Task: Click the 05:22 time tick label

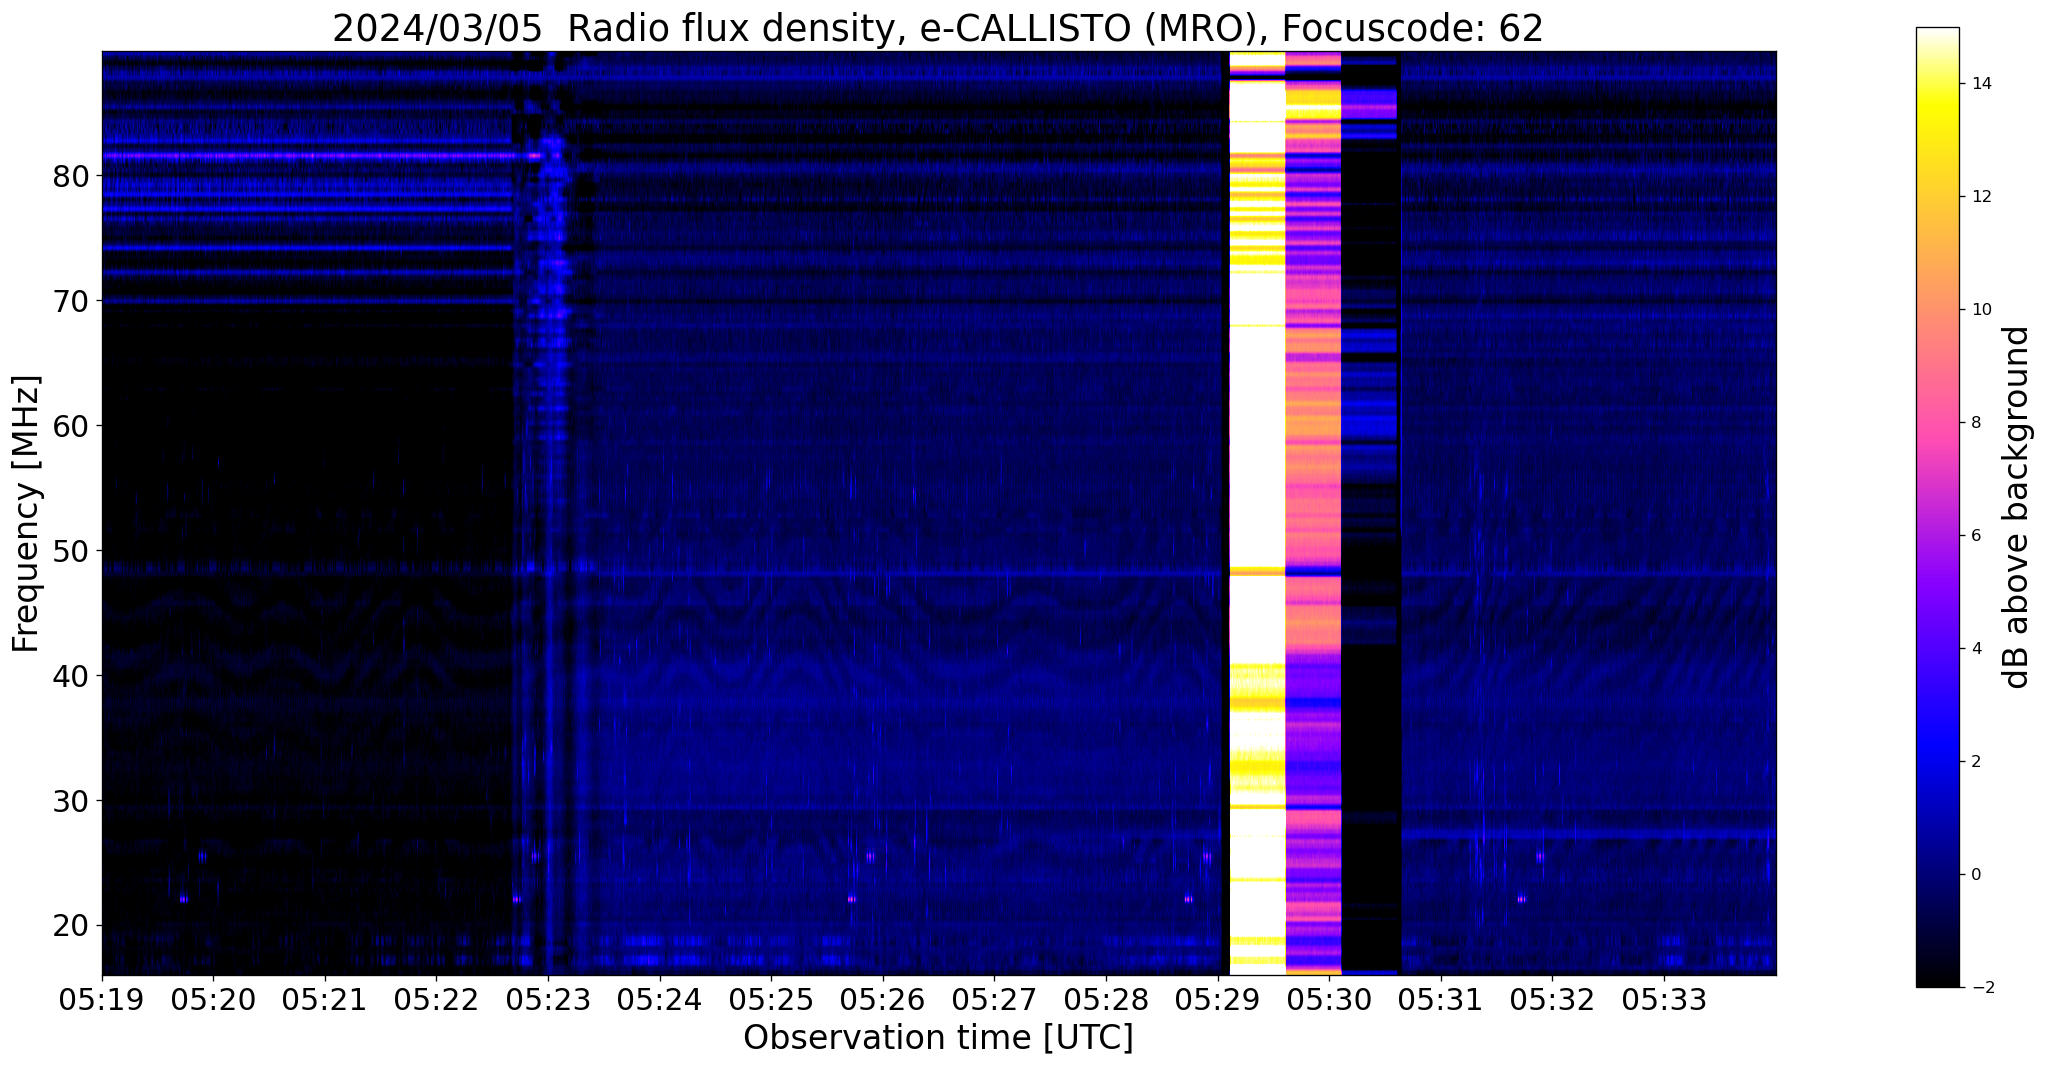Action: [x=436, y=999]
